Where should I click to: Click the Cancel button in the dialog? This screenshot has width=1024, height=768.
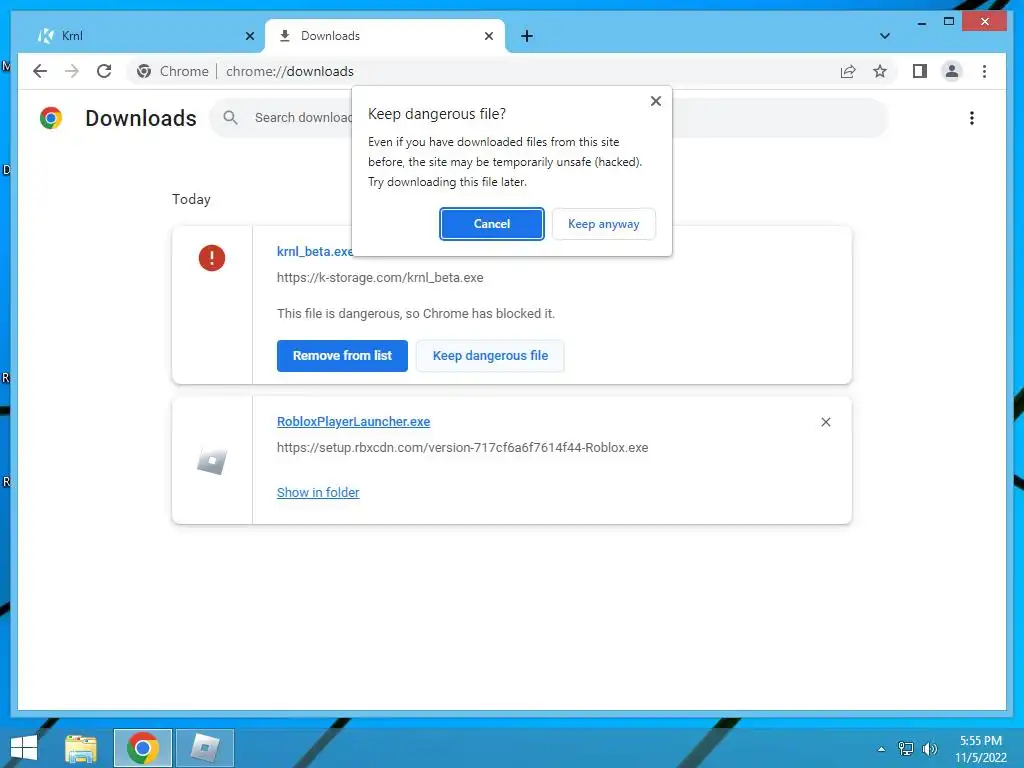491,224
